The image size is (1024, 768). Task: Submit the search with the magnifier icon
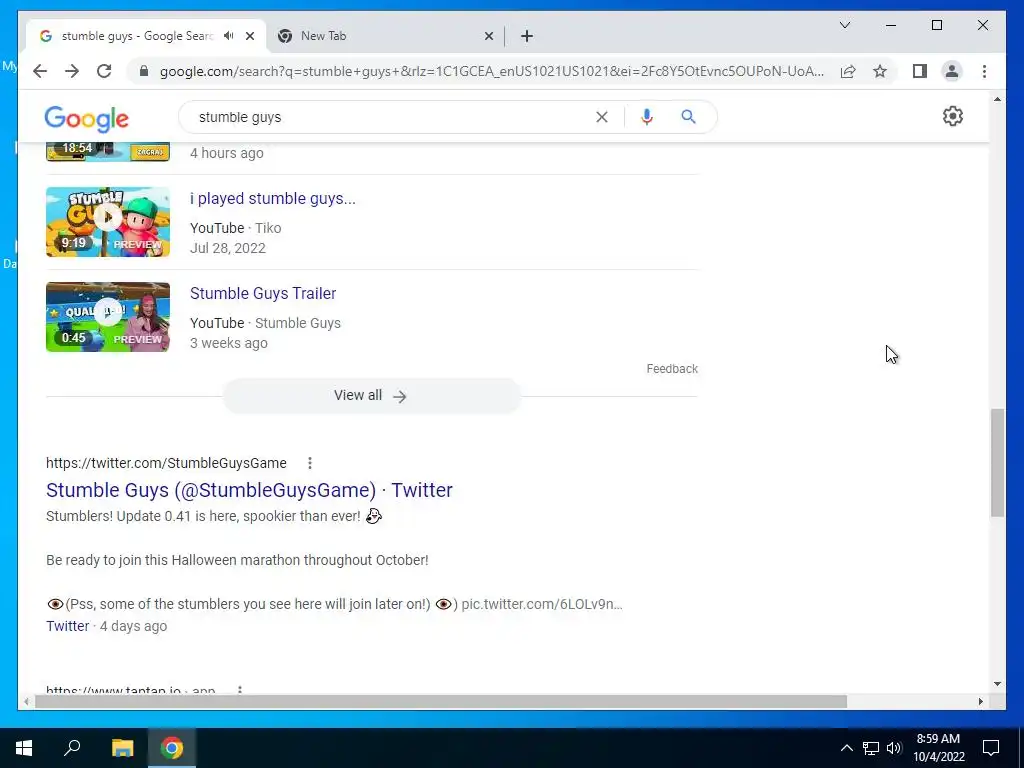click(x=688, y=117)
